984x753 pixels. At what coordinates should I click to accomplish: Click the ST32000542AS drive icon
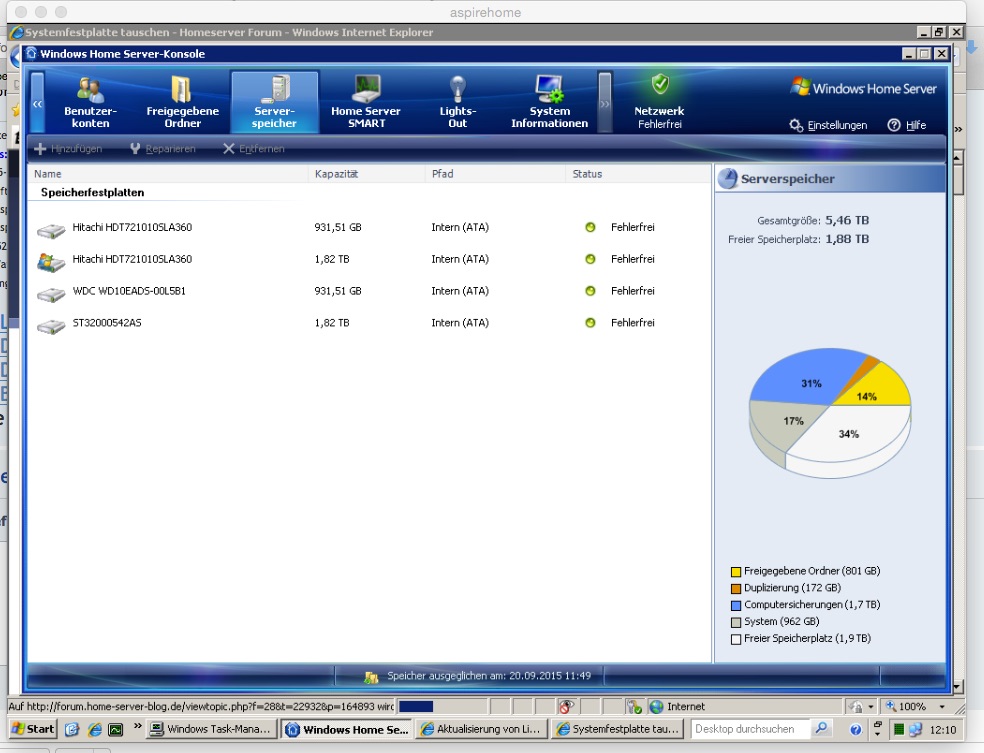(x=51, y=326)
